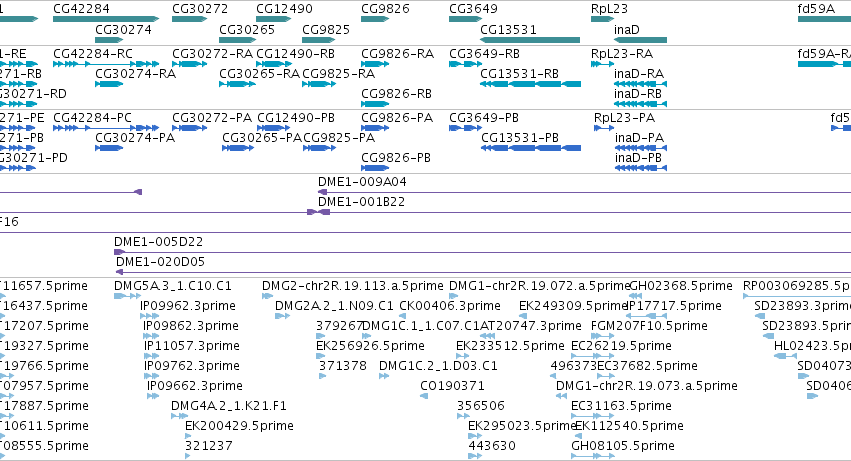Select transcript CG30274-RA label
Viewport: 851px width, 461px height.
[136, 73]
